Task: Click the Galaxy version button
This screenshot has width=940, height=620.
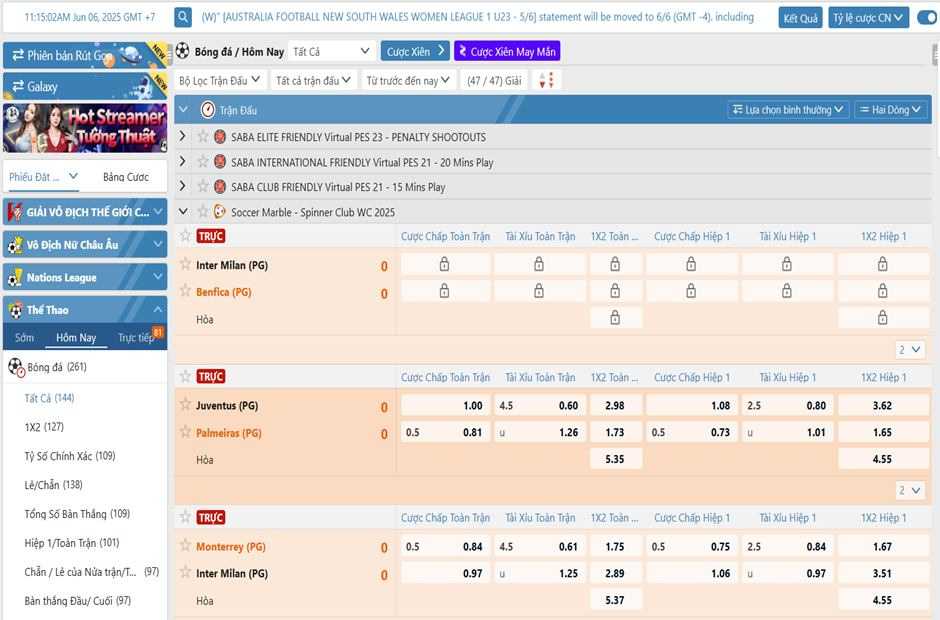Action: tap(85, 86)
